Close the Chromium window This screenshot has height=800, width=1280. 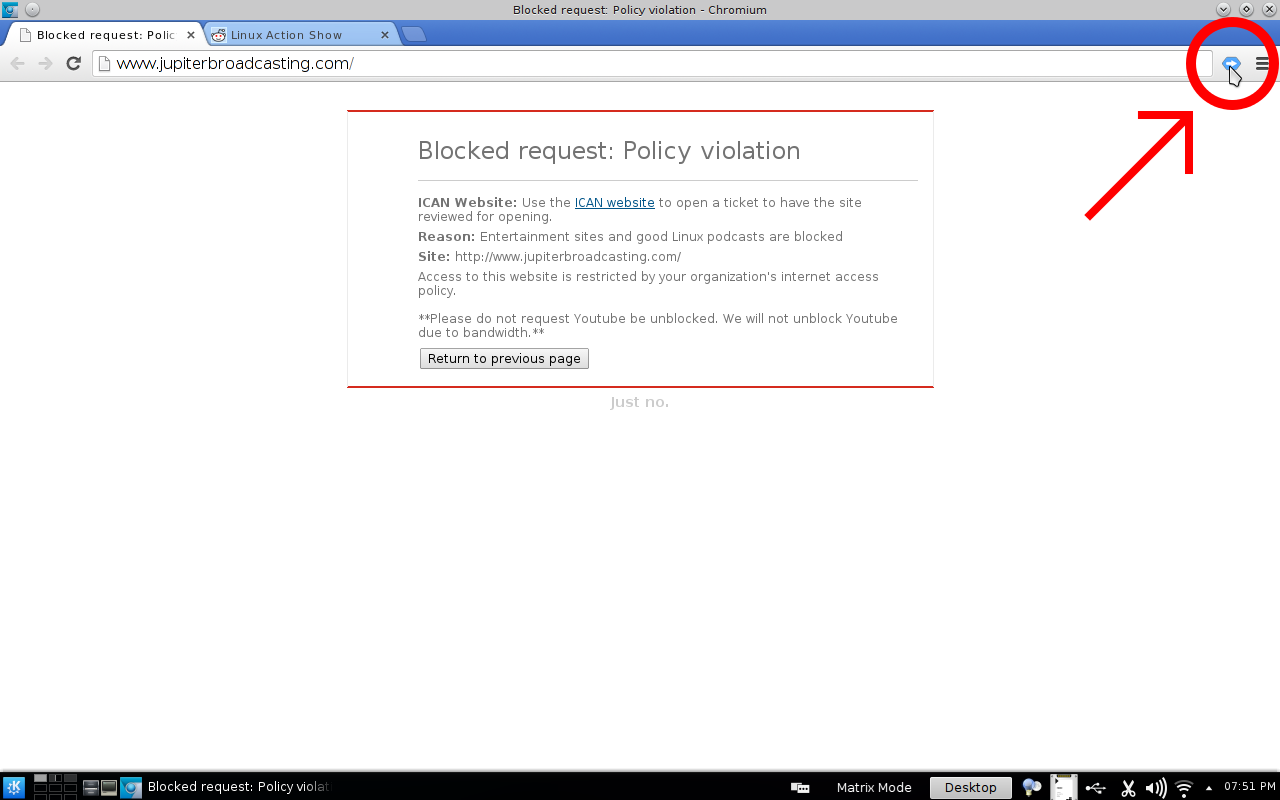pos(1268,10)
